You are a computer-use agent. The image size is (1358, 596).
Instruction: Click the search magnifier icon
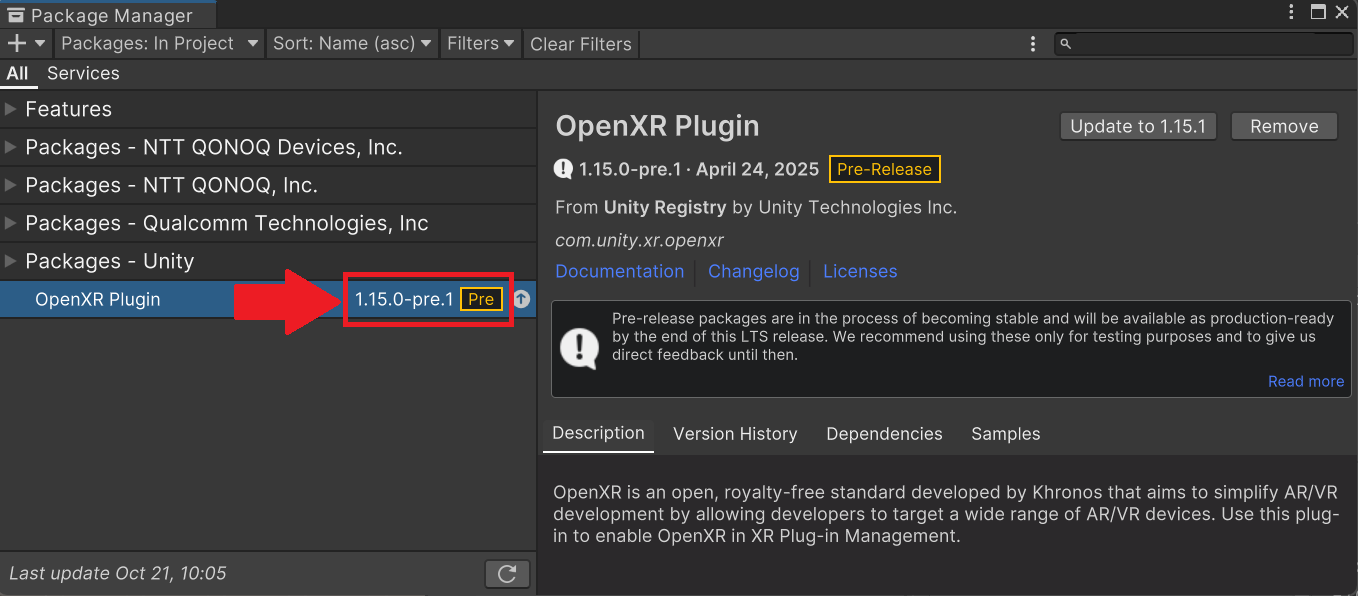(x=1066, y=44)
